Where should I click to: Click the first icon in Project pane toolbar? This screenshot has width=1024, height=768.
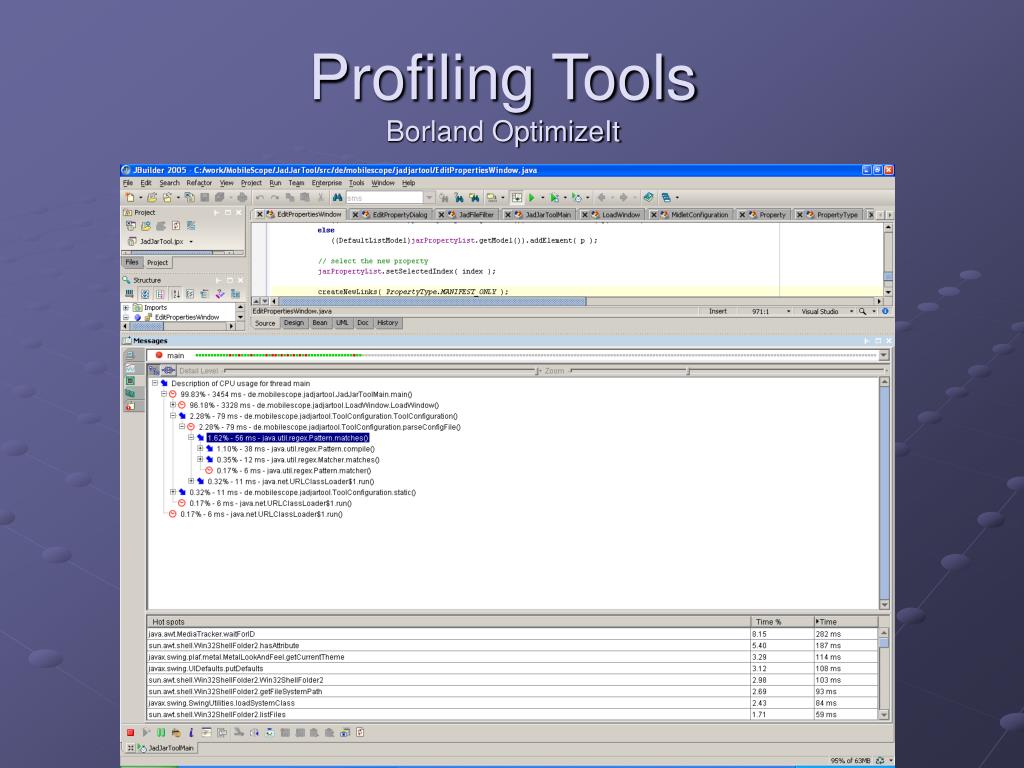click(x=131, y=226)
